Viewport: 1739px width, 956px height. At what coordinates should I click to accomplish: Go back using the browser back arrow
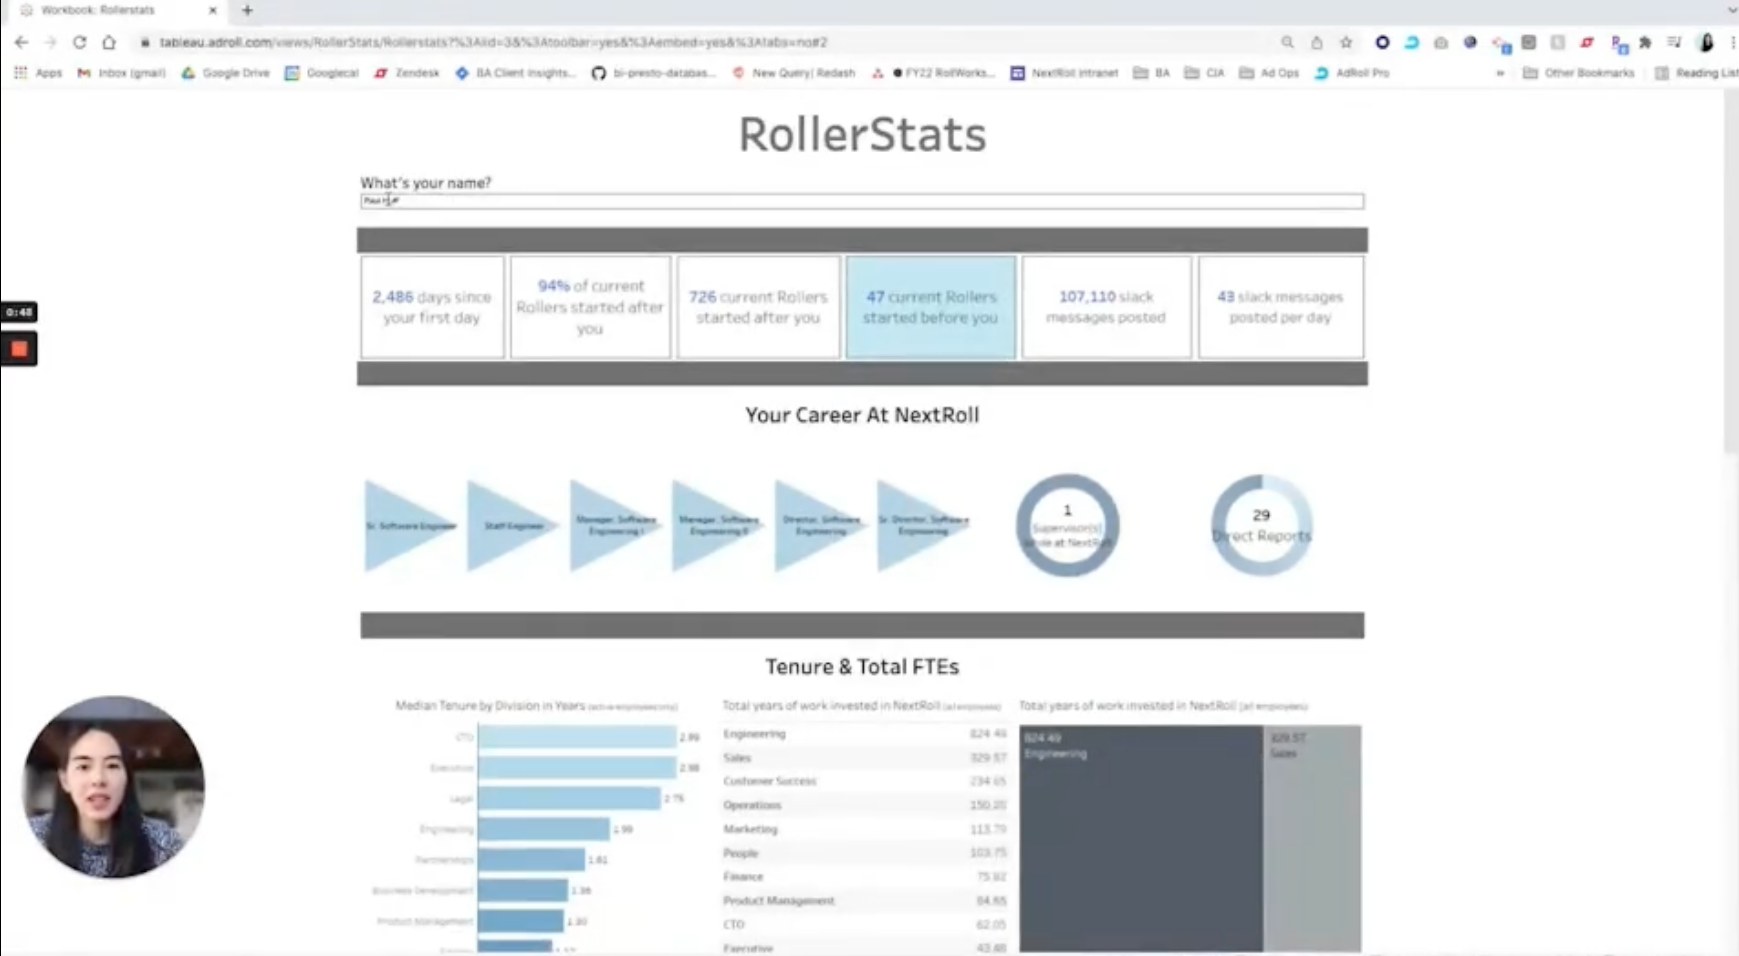(21, 42)
